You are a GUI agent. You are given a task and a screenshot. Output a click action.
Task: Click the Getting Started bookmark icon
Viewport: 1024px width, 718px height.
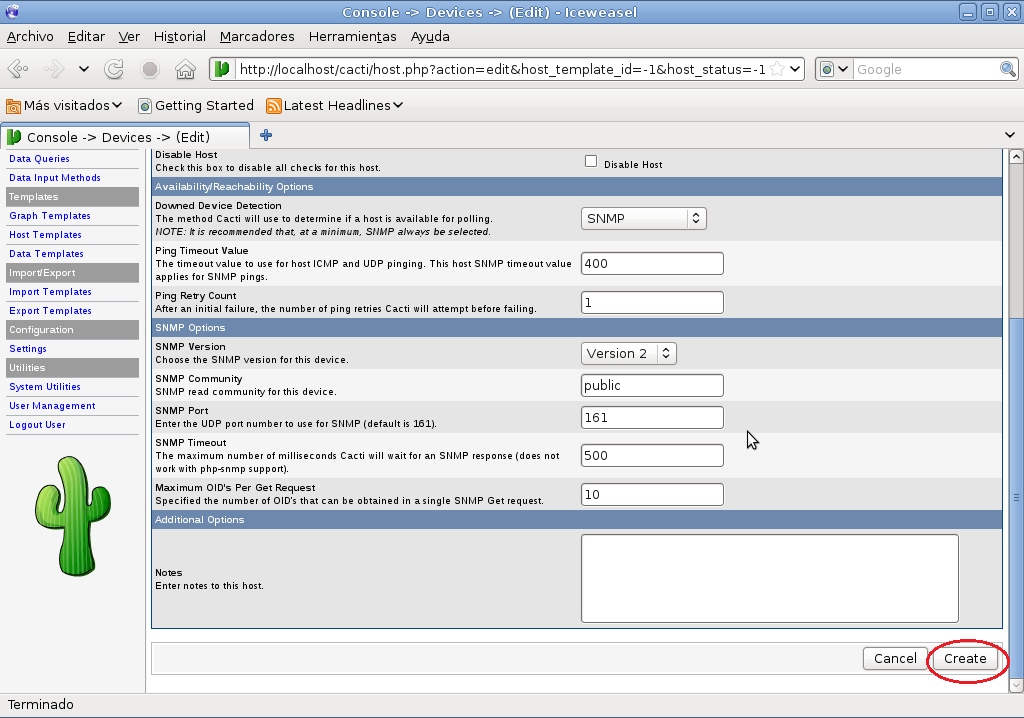(x=146, y=105)
